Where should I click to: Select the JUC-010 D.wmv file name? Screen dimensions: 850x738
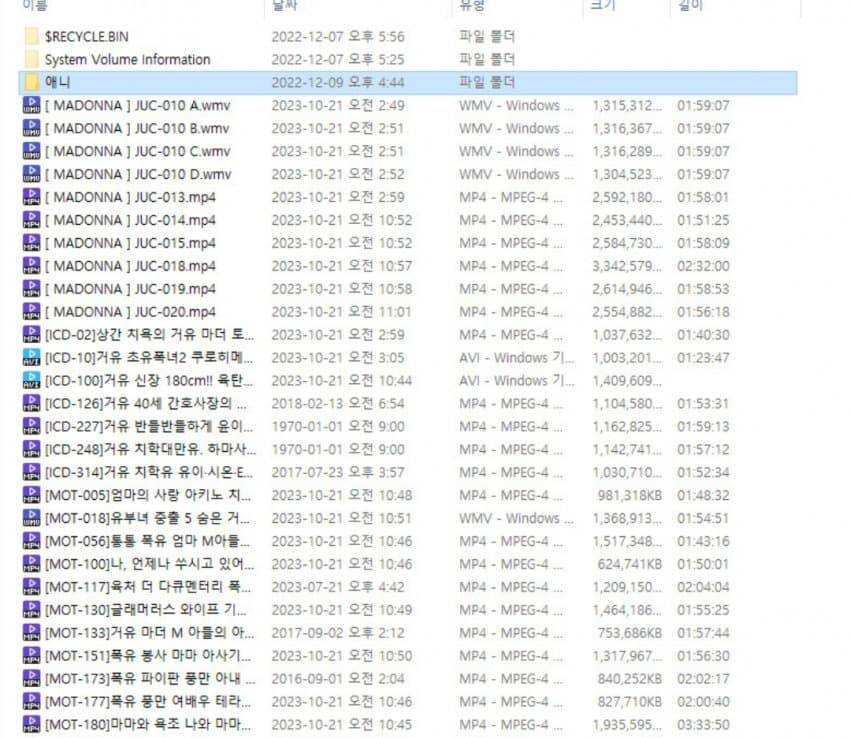click(137, 174)
